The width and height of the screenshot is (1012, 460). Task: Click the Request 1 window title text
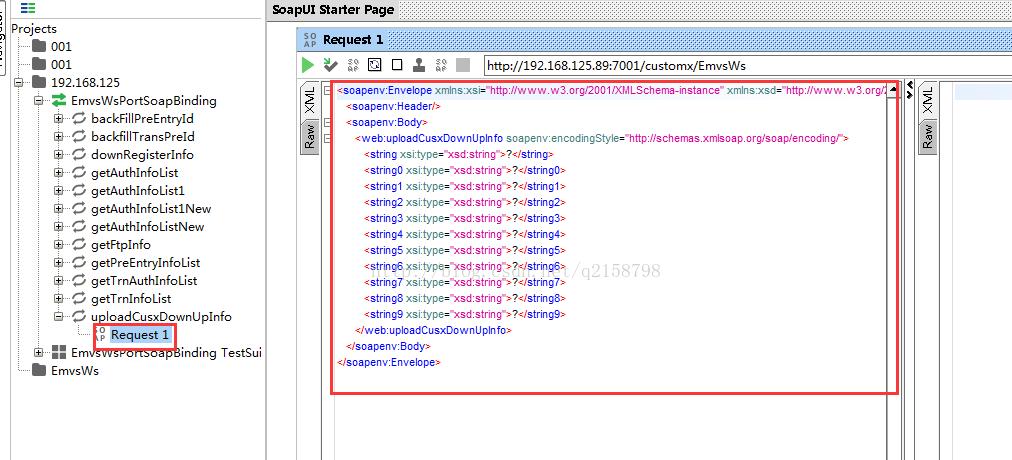click(353, 39)
